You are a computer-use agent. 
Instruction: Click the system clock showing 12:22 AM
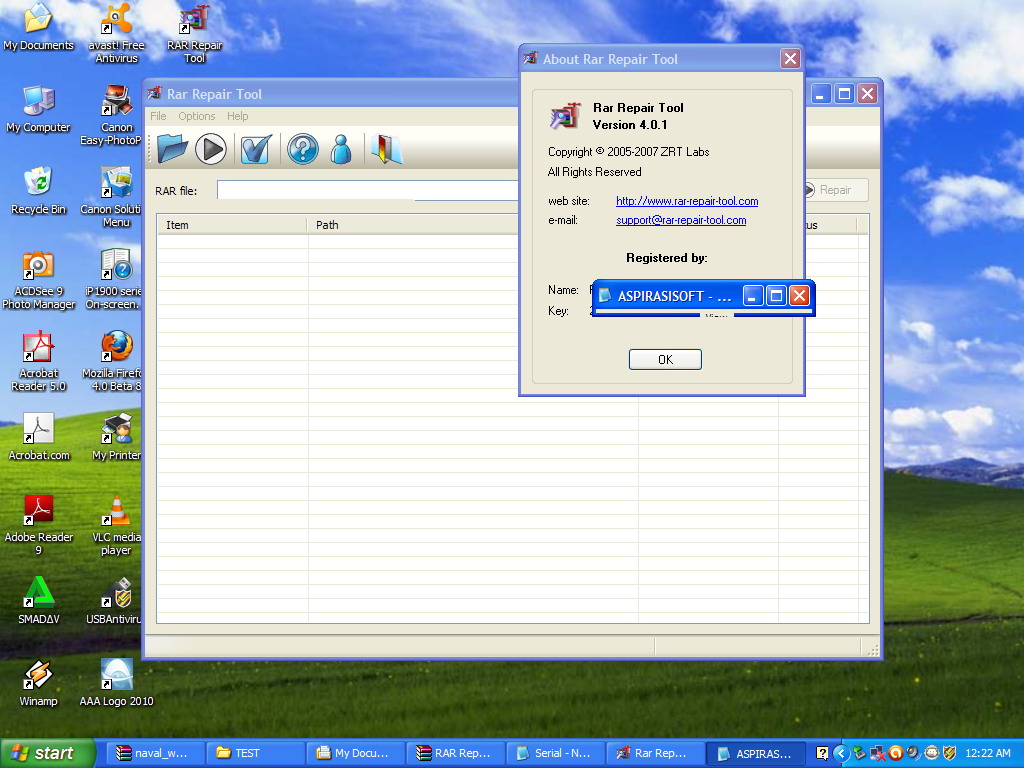pyautogui.click(x=987, y=754)
